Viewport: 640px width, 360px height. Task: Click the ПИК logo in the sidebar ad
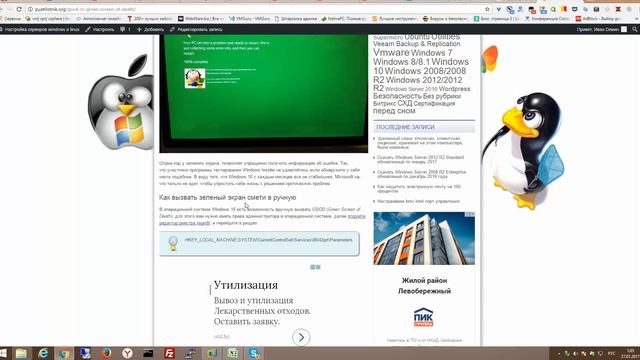tap(423, 317)
